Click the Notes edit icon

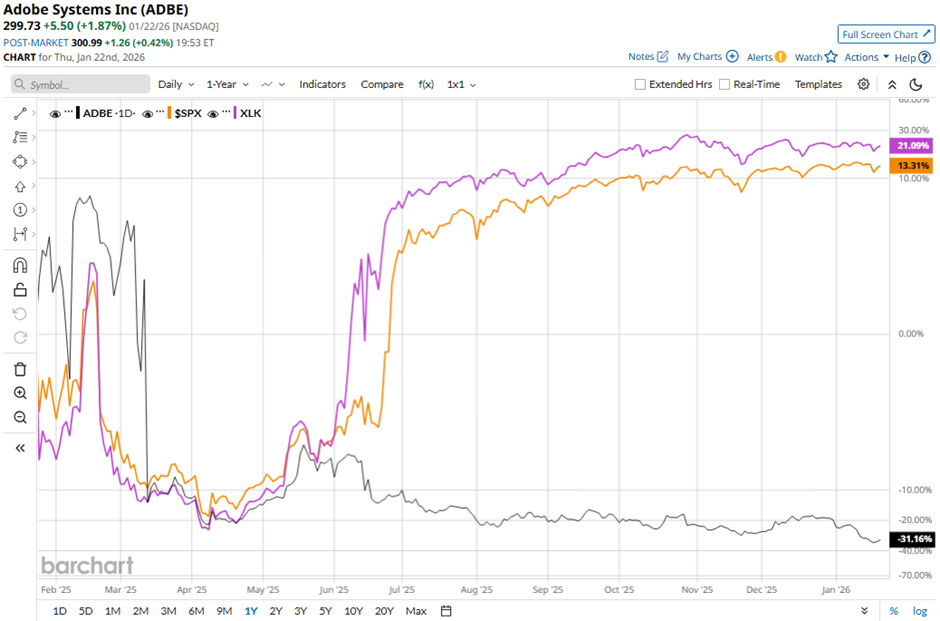(x=662, y=56)
